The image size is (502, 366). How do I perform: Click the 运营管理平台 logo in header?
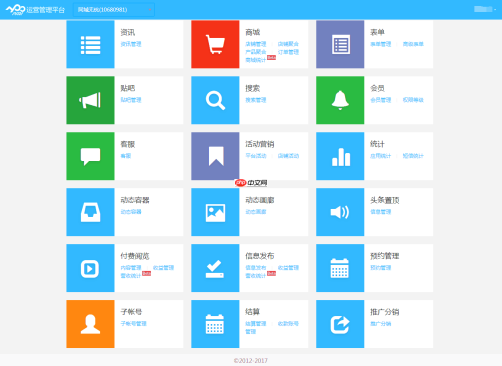pos(35,10)
